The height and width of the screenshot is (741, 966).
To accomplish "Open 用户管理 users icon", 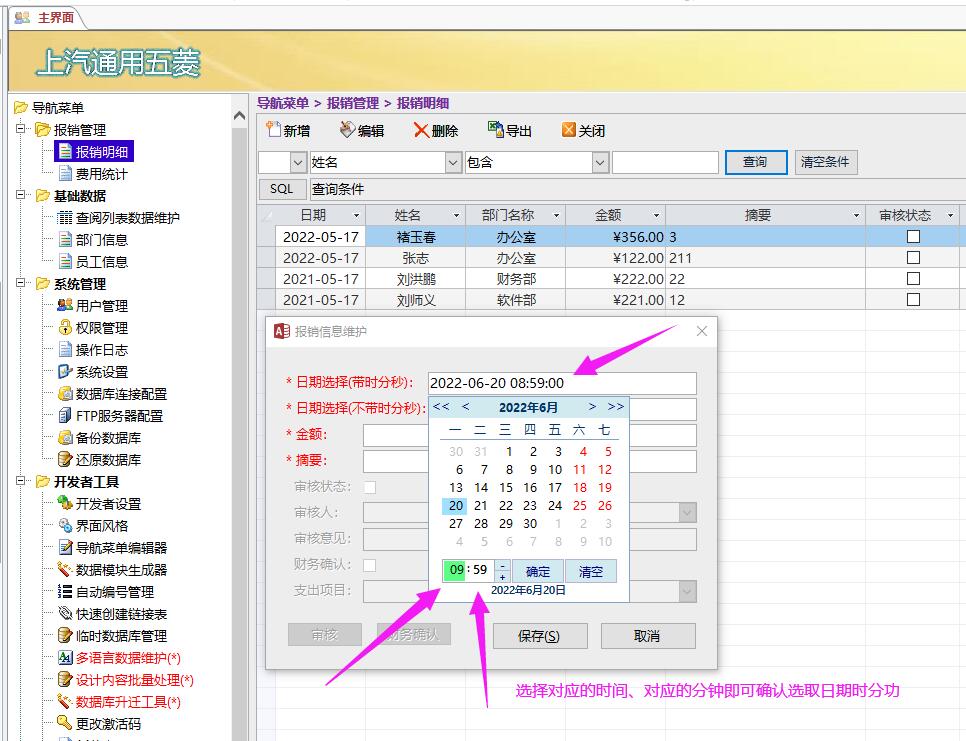I will click(65, 306).
